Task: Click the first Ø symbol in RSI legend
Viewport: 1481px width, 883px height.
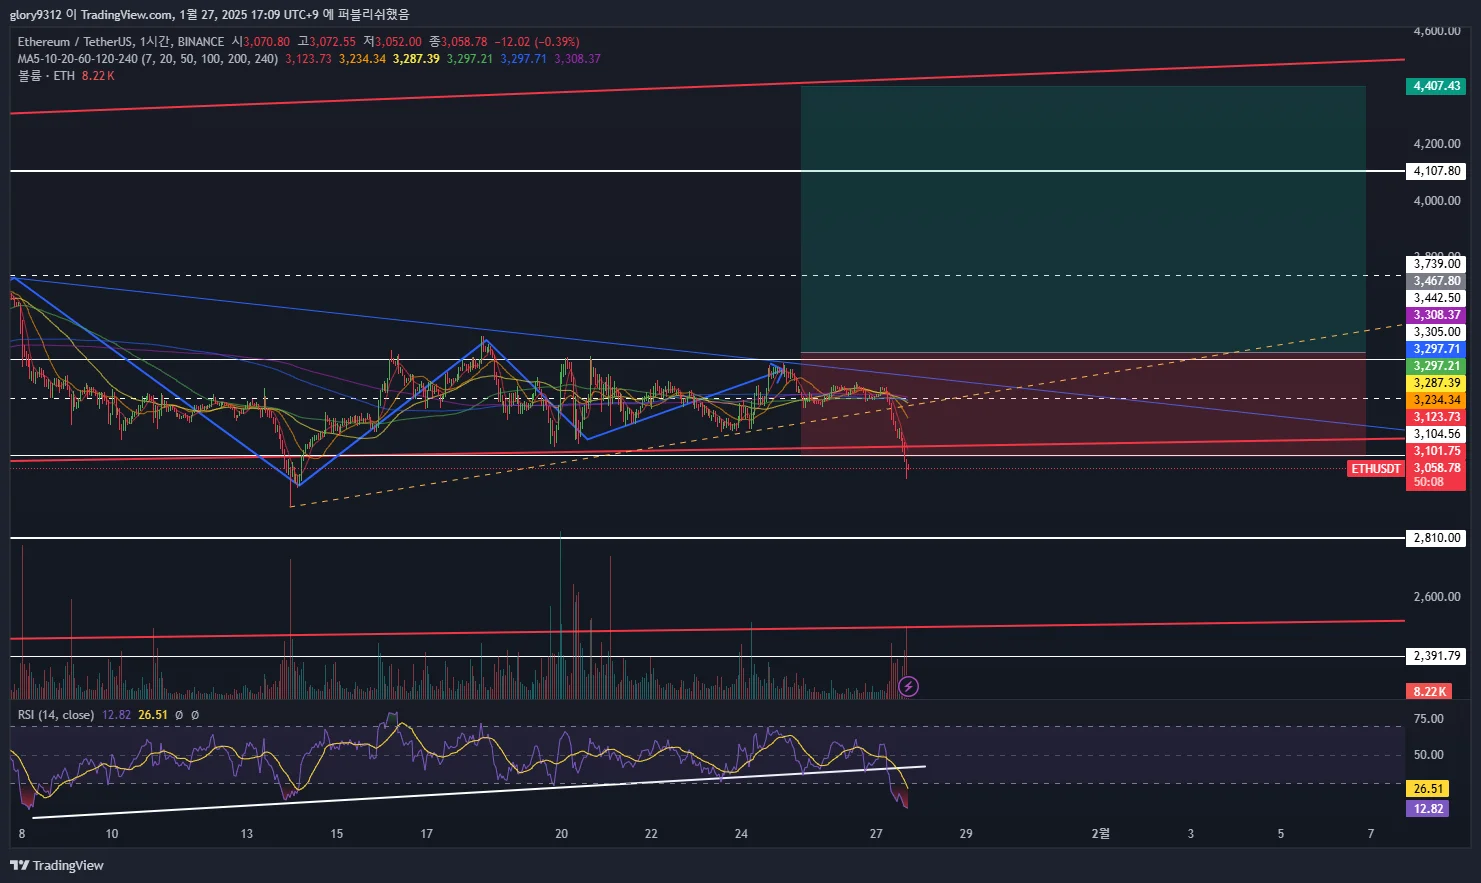Action: [178, 715]
